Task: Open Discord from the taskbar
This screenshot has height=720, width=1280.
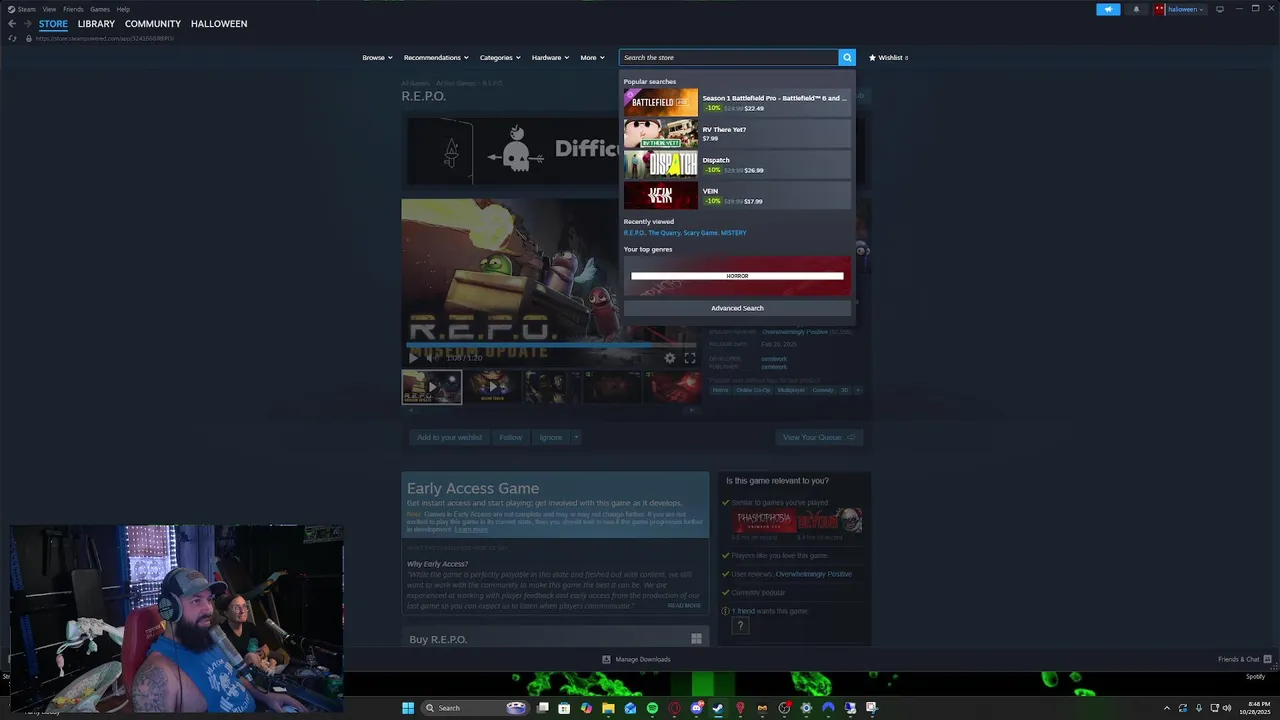Action: pyautogui.click(x=697, y=708)
